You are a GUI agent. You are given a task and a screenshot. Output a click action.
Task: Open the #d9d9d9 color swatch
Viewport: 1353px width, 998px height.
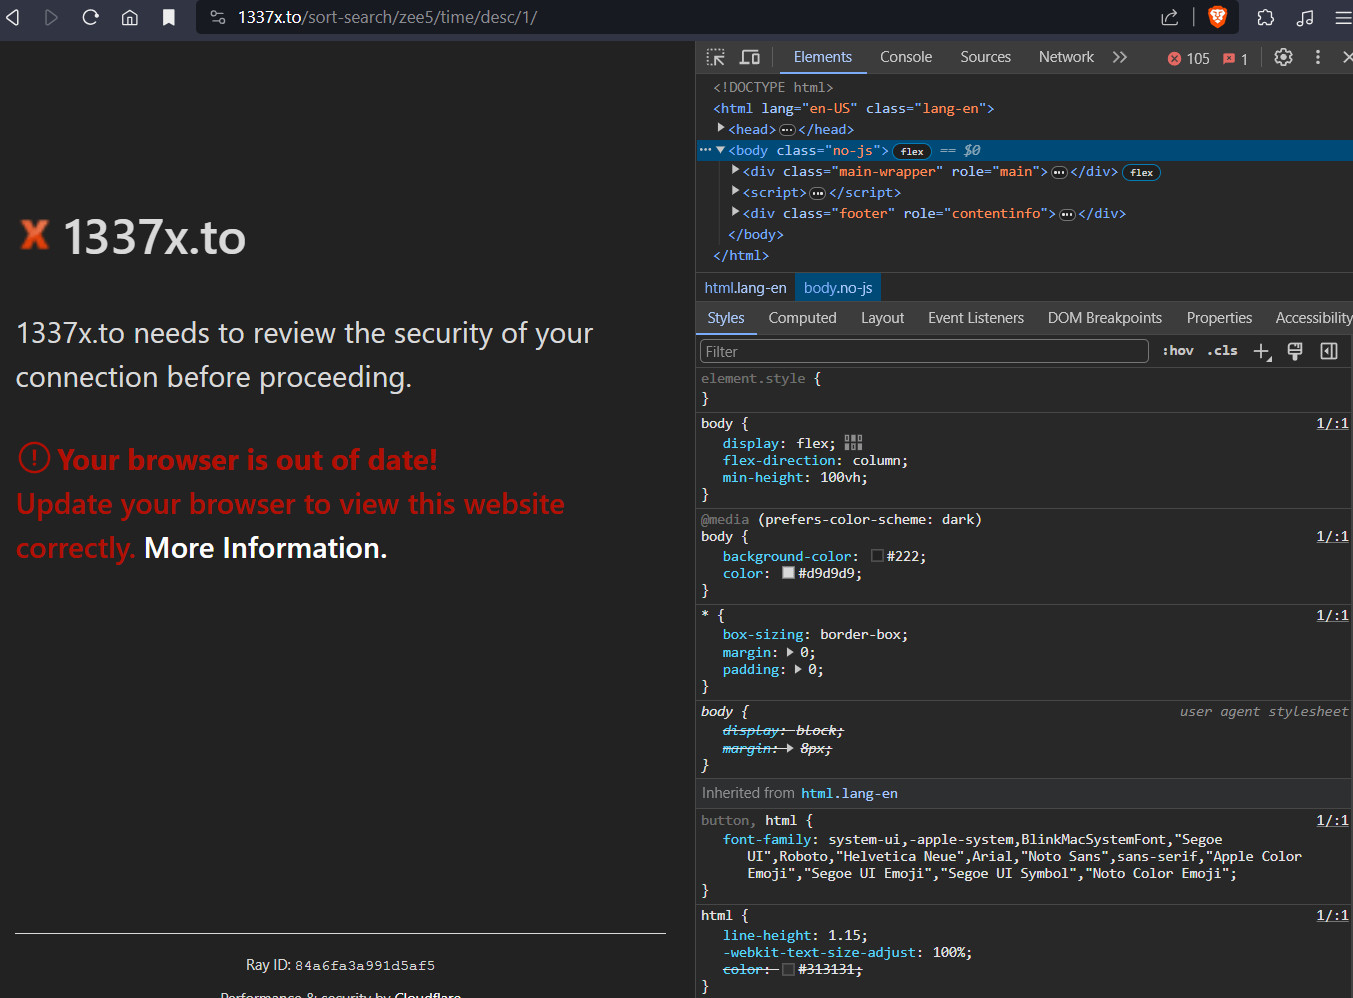coord(788,573)
